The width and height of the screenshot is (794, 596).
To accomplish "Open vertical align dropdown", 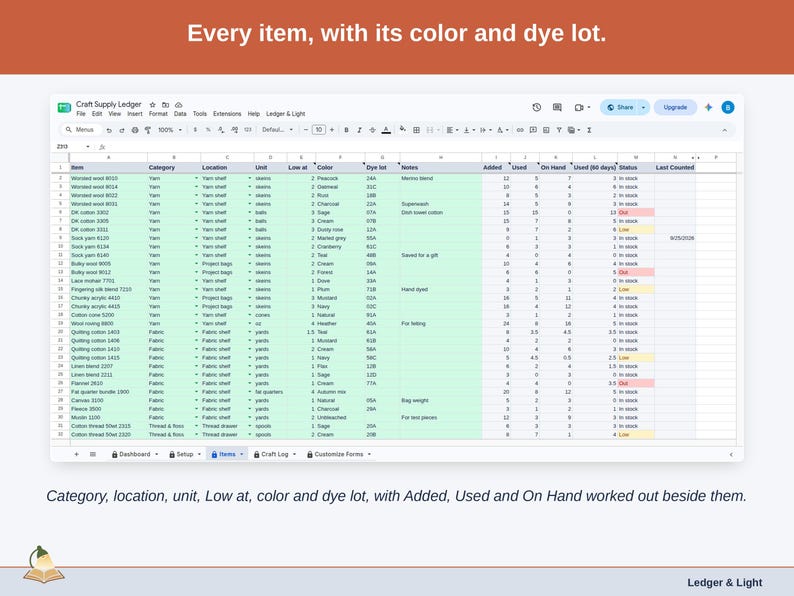I will (x=469, y=130).
